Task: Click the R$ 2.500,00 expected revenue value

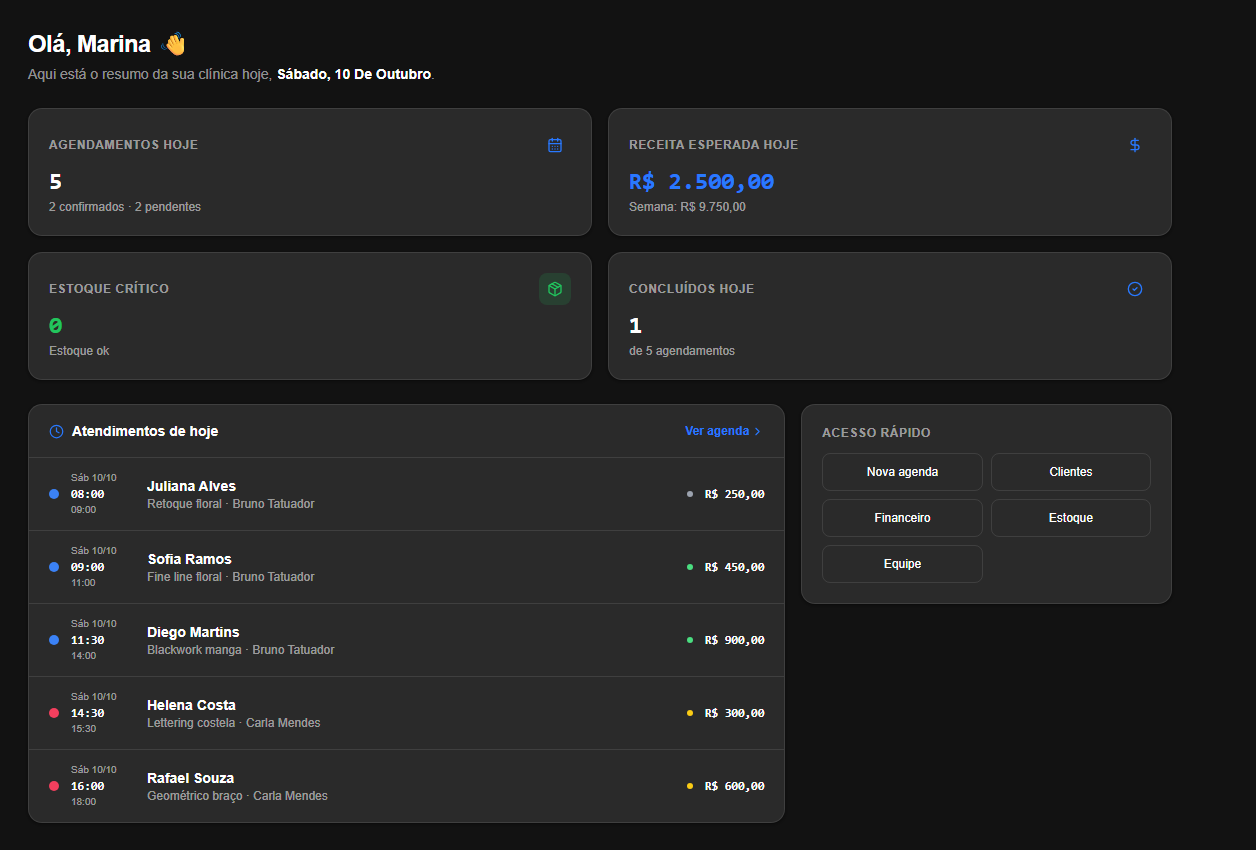Action: [x=701, y=182]
